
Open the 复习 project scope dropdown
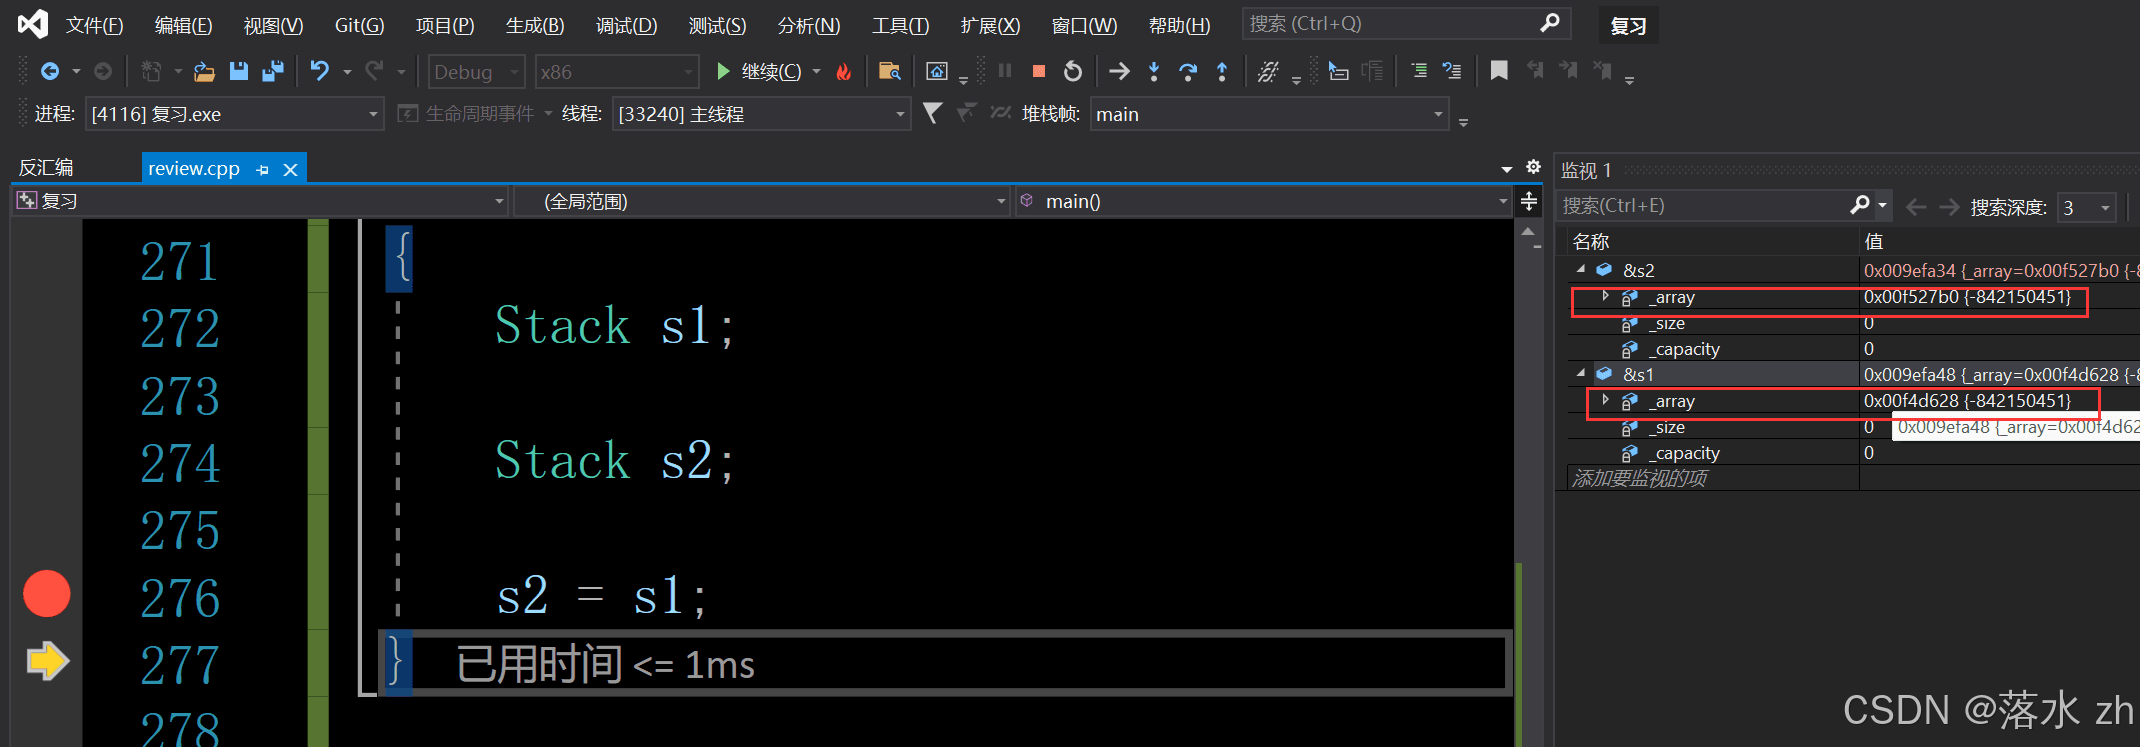coord(261,201)
